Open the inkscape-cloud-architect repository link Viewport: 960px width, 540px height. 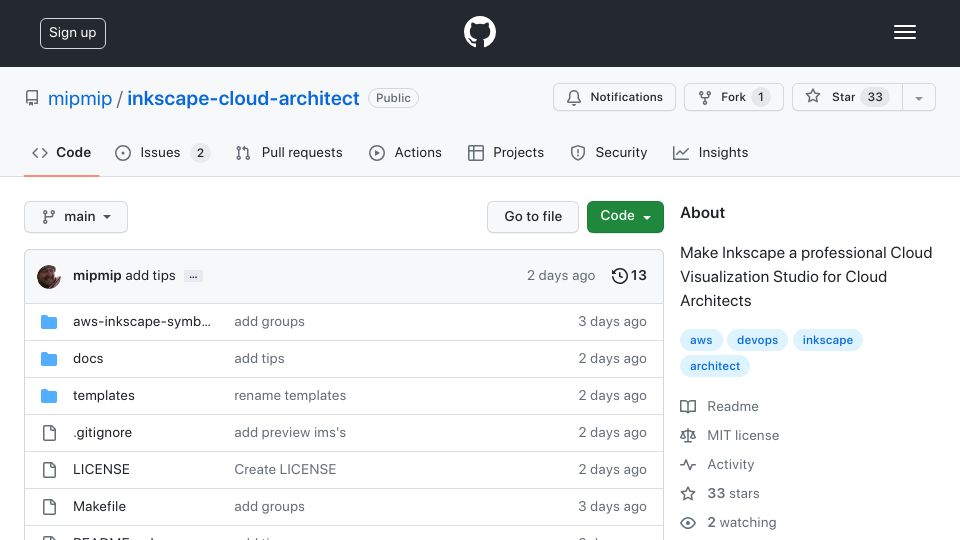(243, 98)
